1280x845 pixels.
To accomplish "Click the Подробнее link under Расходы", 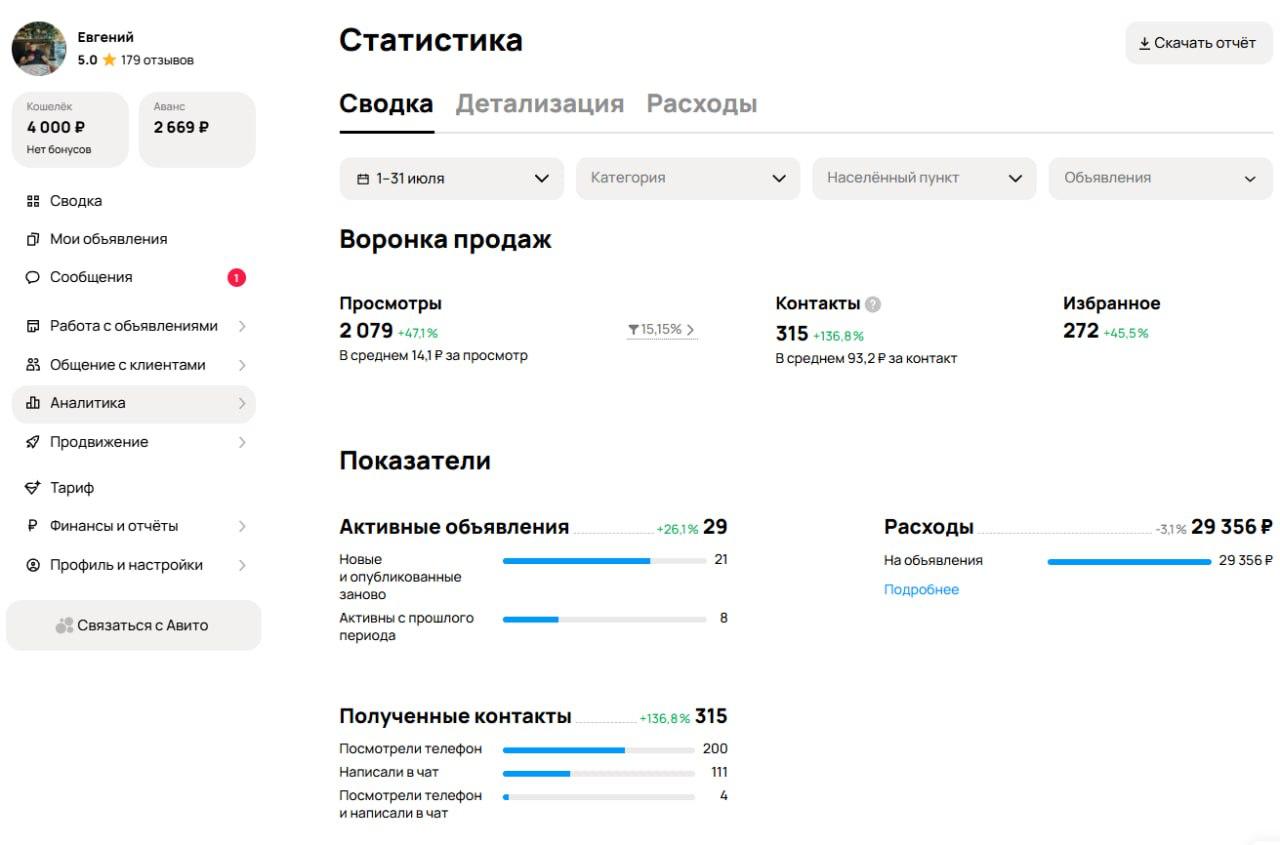I will pos(921,589).
